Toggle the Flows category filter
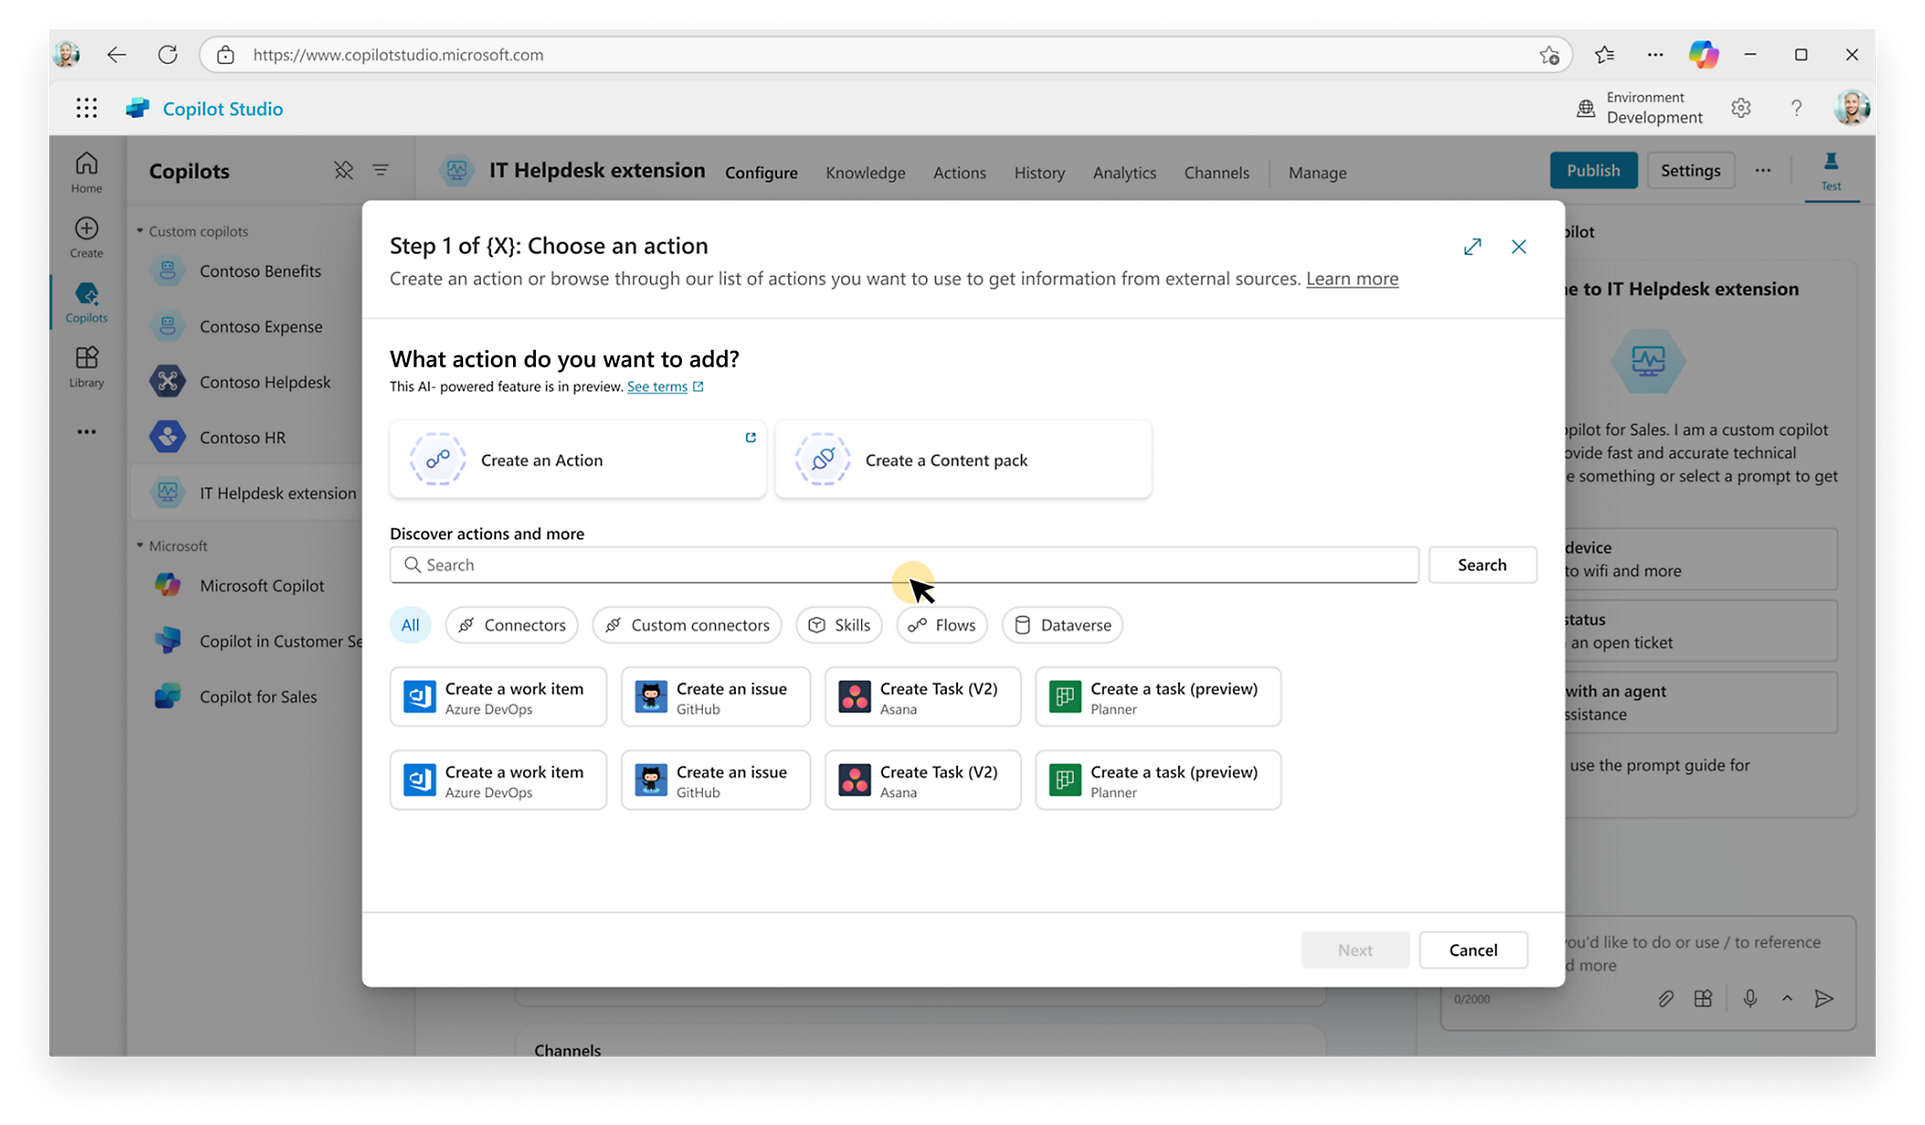Screen dimensions: 1925x1125 click(x=941, y=624)
